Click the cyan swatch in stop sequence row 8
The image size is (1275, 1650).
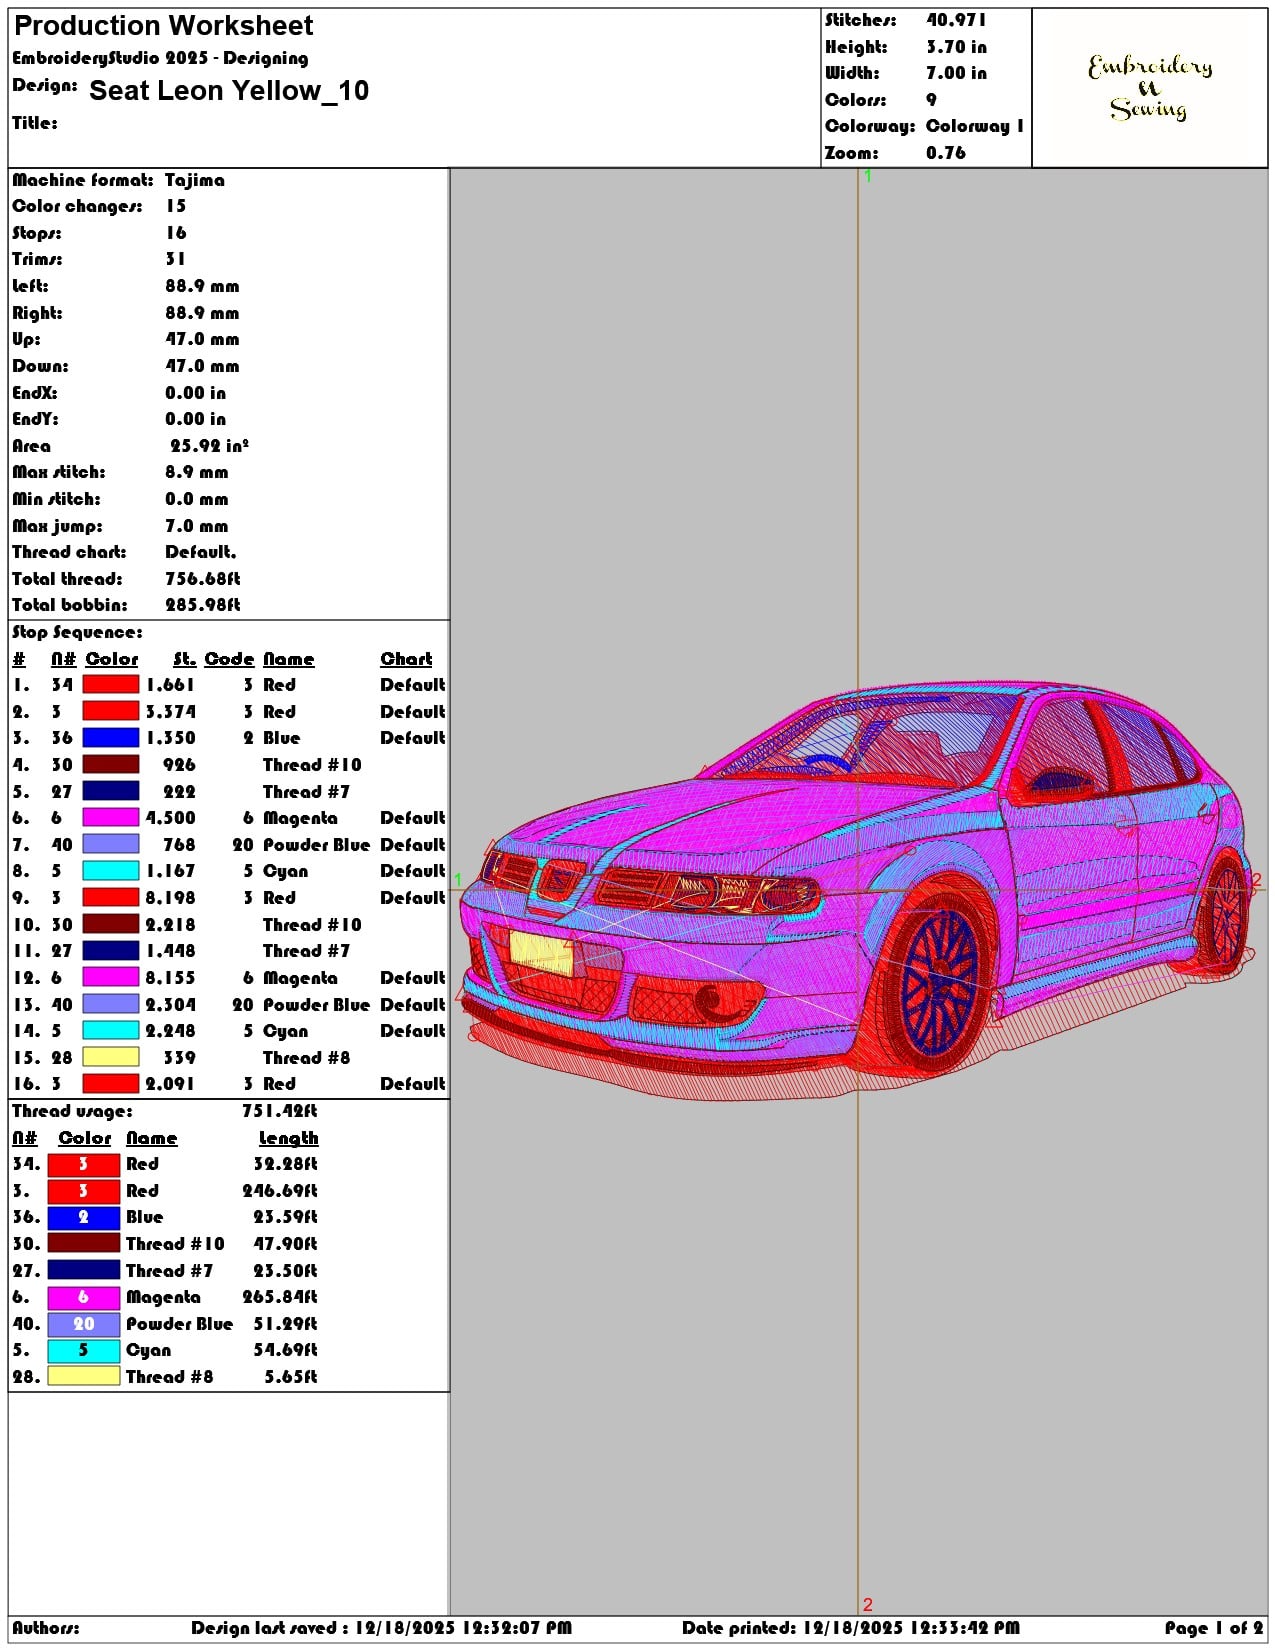[x=110, y=871]
